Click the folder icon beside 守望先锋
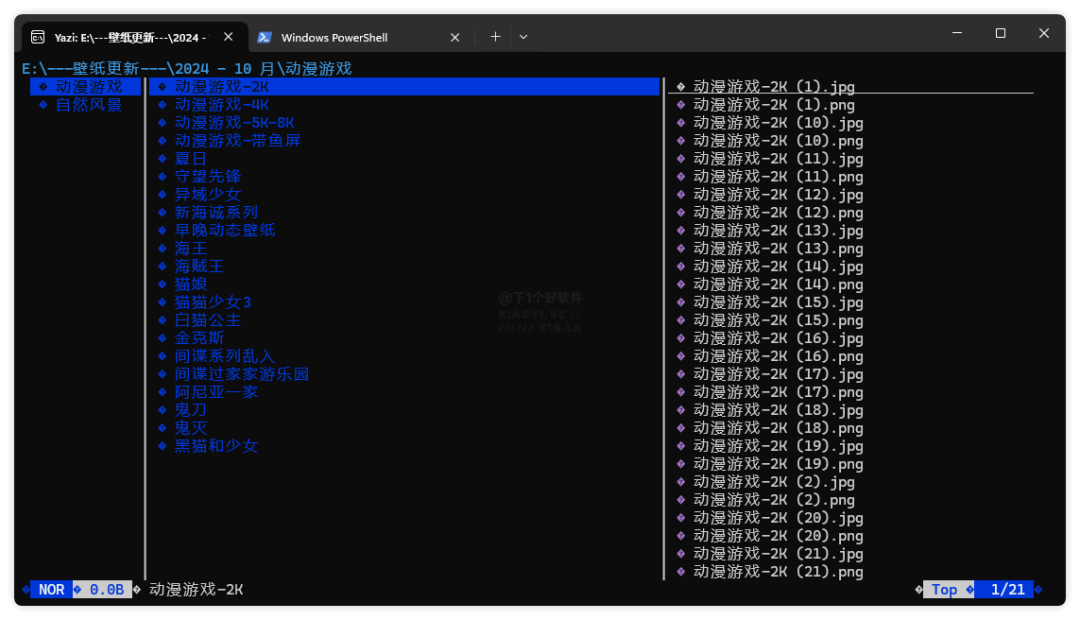Image resolution: width=1080 pixels, height=620 pixels. point(162,177)
